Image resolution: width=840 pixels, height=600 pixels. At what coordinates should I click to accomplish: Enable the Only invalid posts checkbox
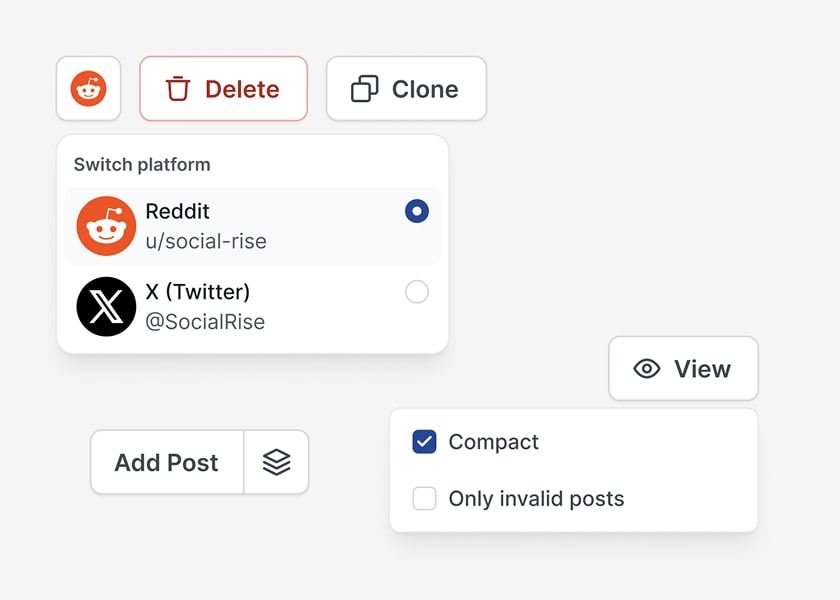[x=425, y=498]
